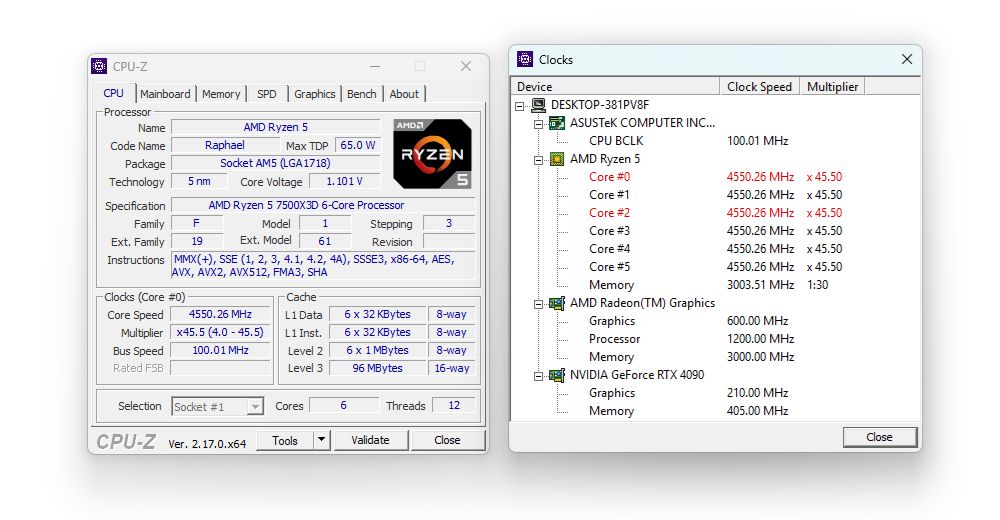Select Core #3 in the clocks tree
This screenshot has width=1000, height=520.
609,231
